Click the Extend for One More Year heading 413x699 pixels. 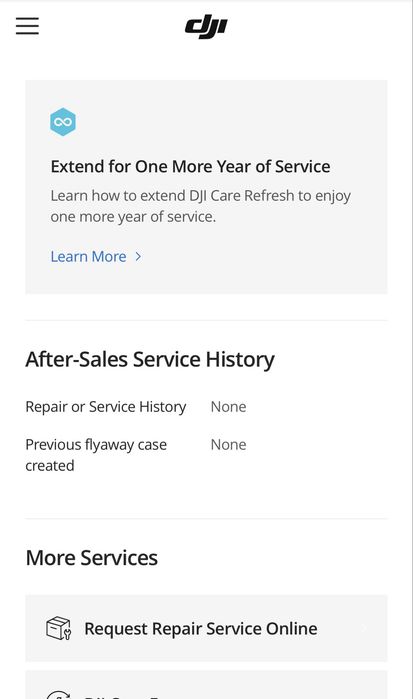click(x=190, y=166)
